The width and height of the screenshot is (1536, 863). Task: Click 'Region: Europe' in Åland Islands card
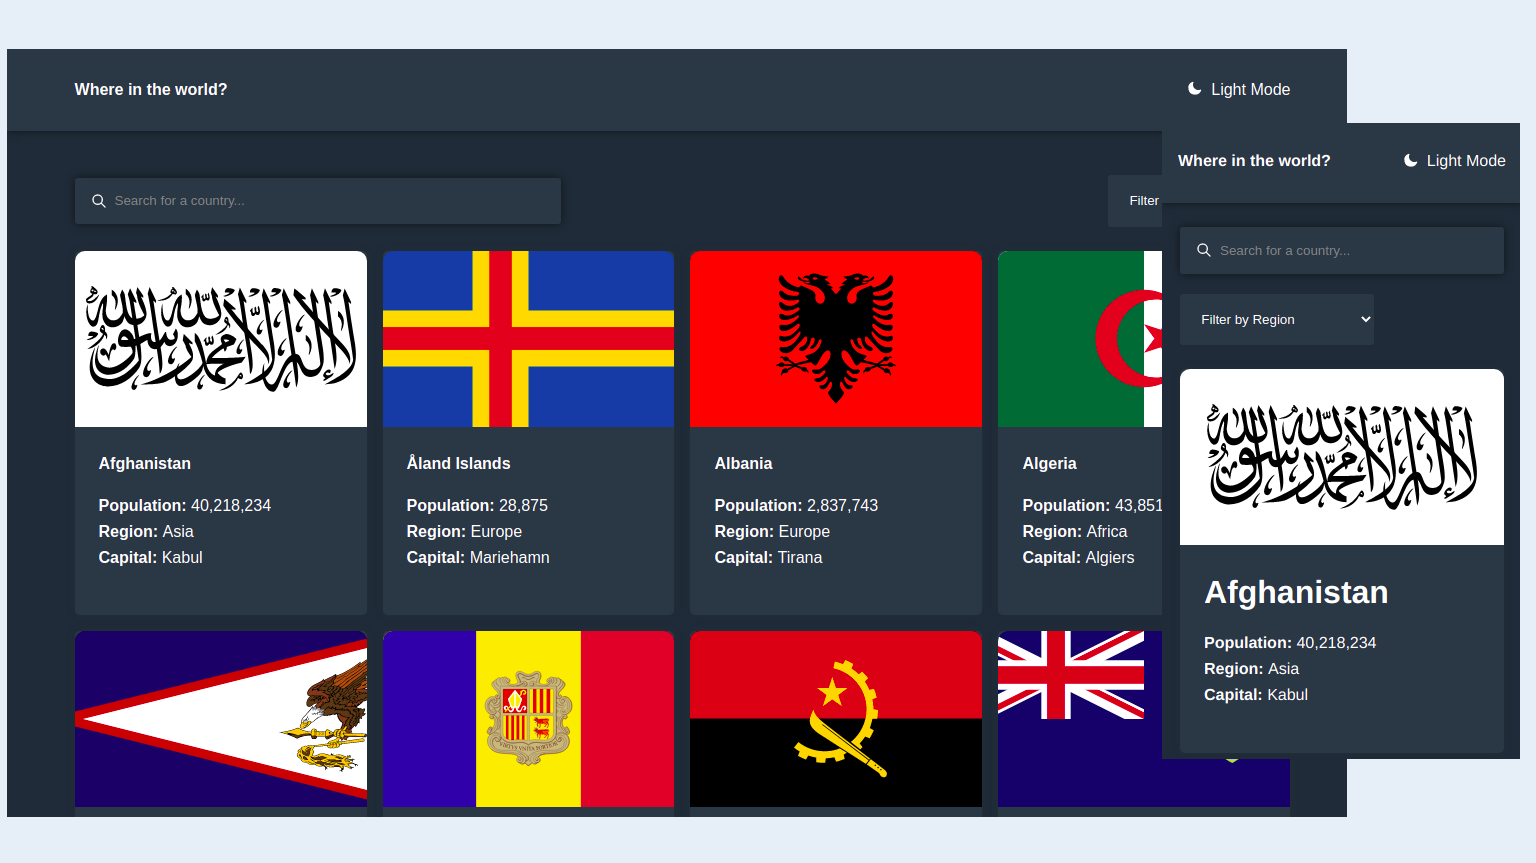coord(464,532)
